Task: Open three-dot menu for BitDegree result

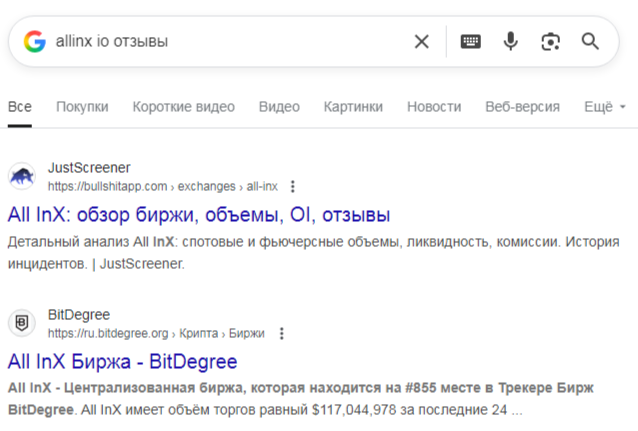Action: (x=282, y=333)
